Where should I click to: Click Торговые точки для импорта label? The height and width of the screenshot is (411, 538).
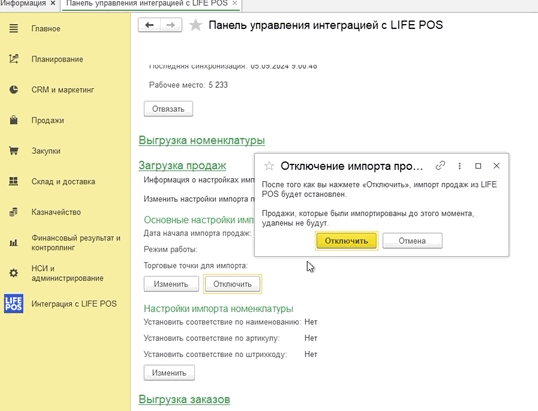point(196,266)
